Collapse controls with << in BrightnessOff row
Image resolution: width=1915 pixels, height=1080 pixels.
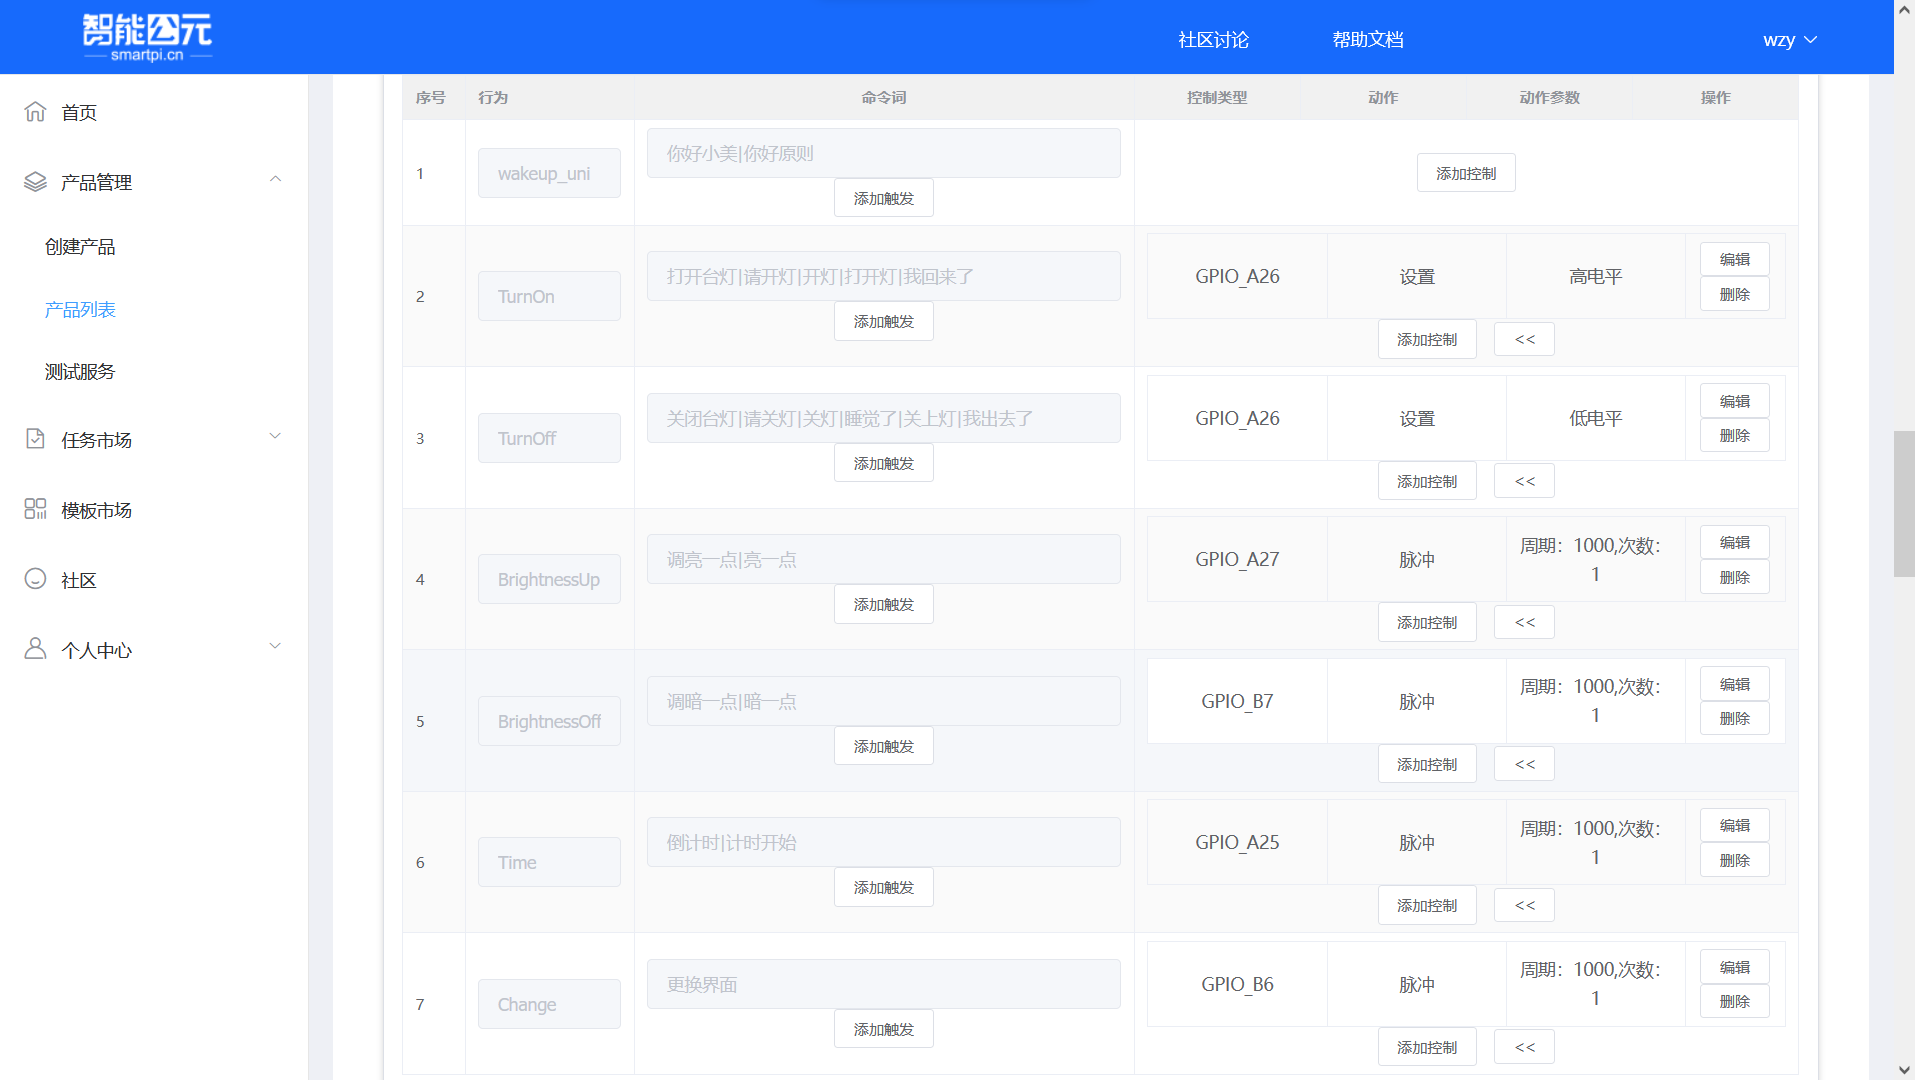1525,764
